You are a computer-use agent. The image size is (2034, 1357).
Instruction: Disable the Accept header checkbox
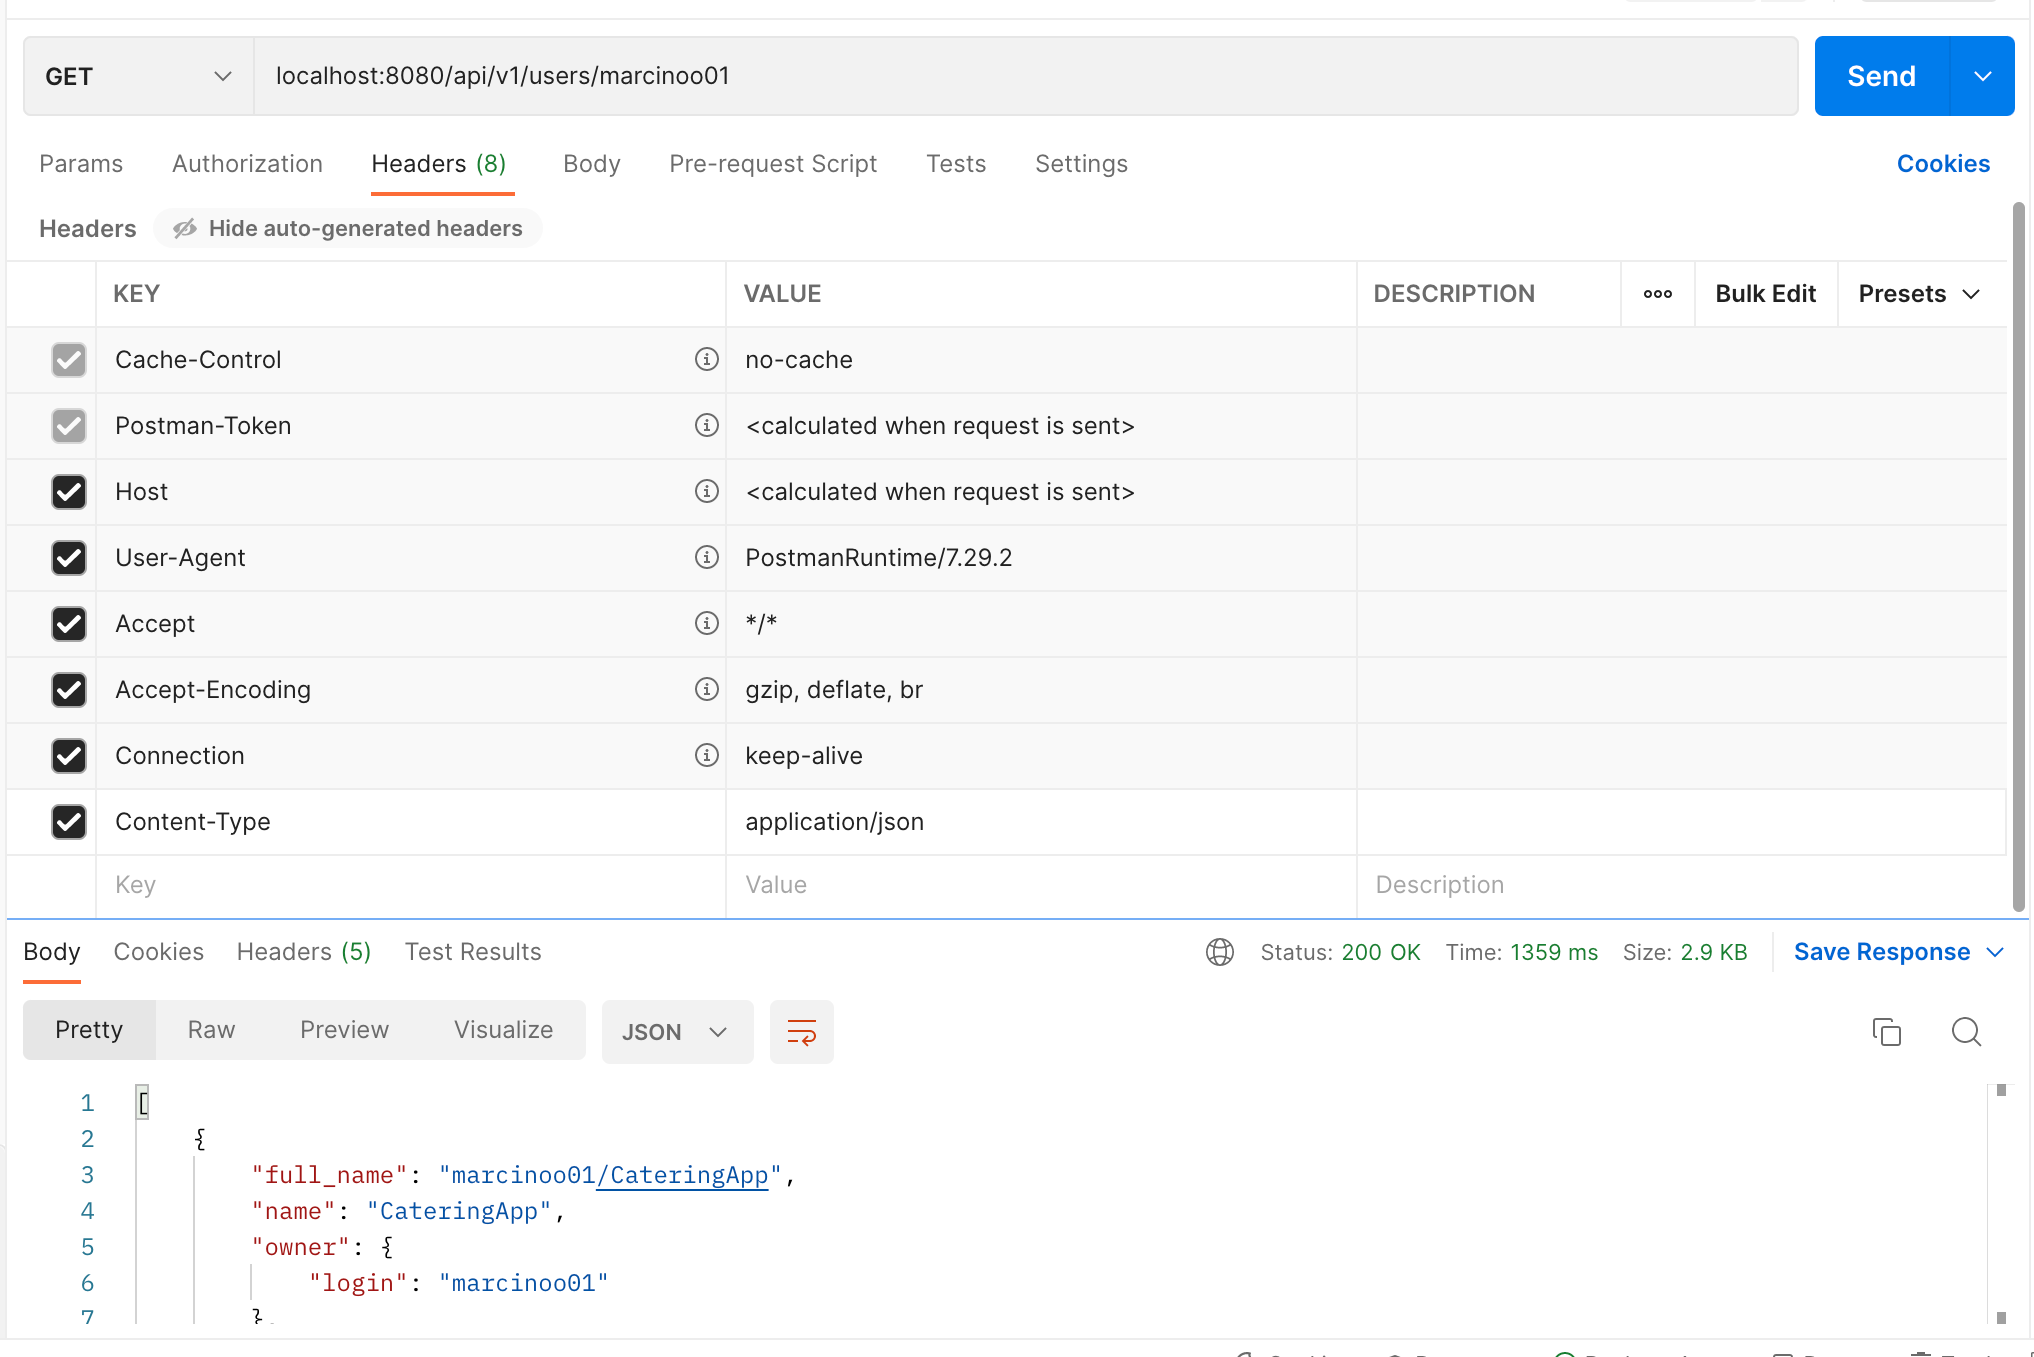pyautogui.click(x=68, y=624)
